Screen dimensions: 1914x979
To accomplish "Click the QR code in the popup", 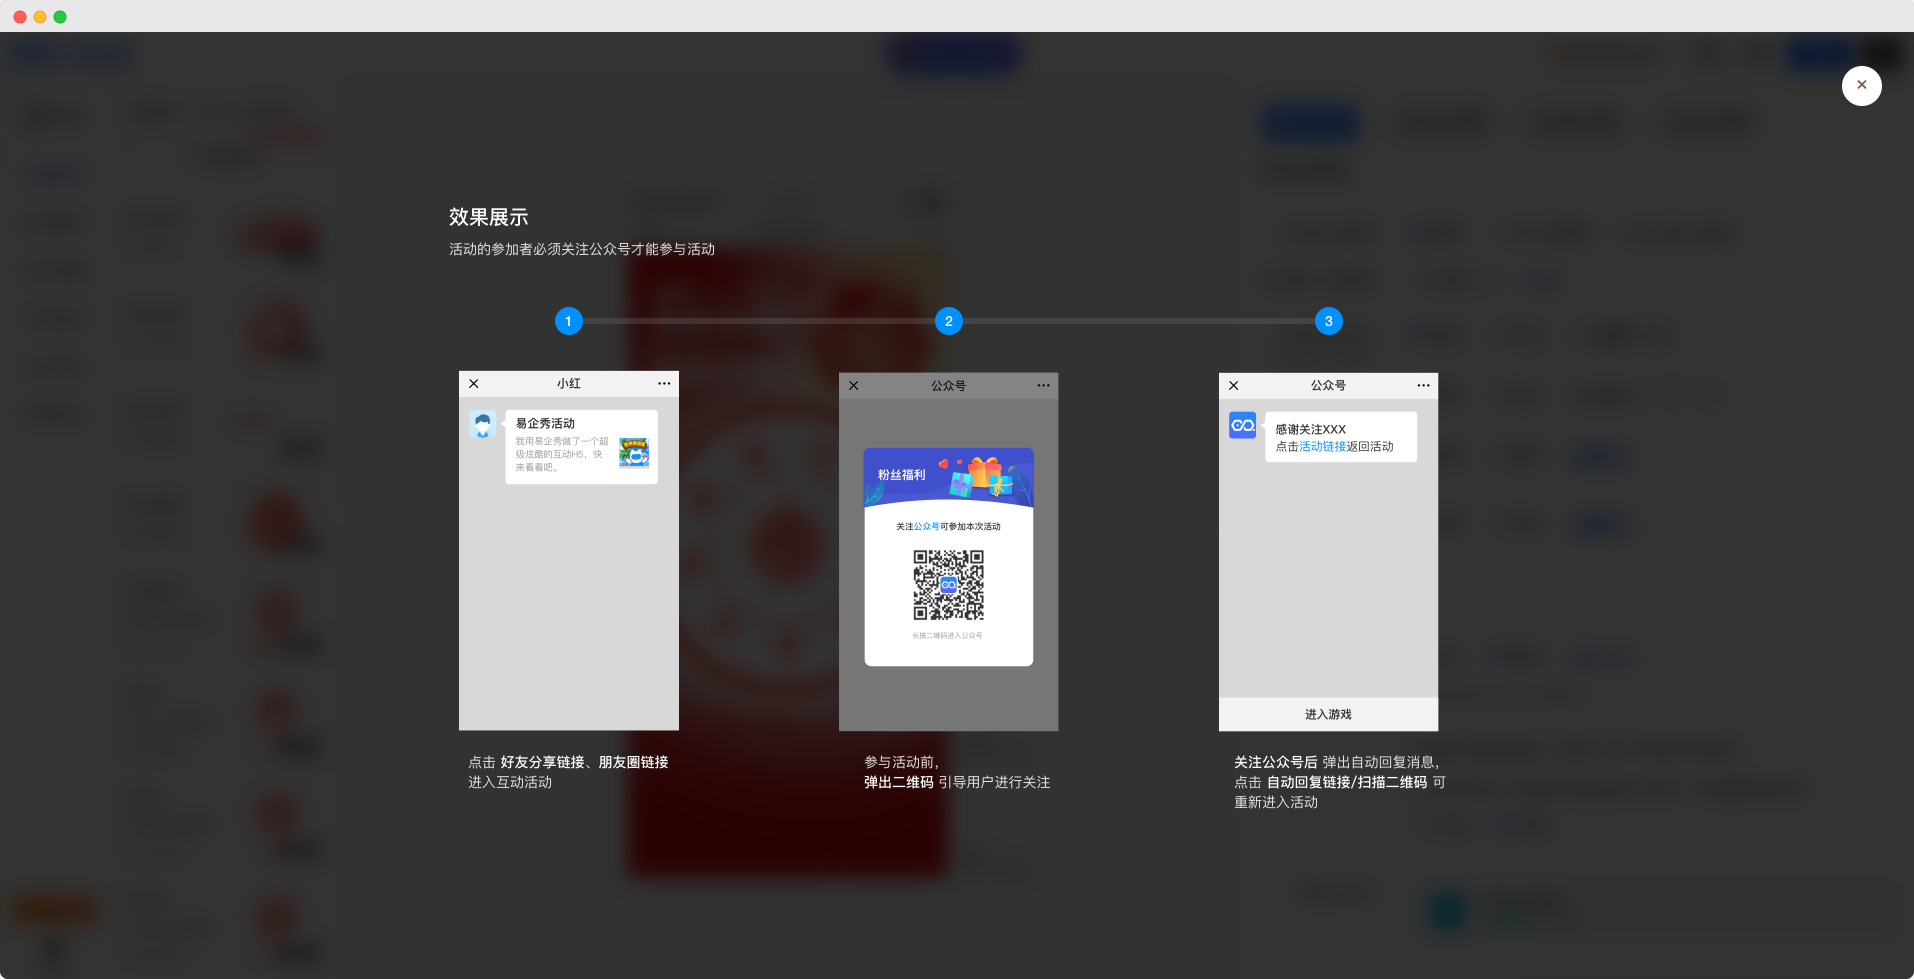I will (x=948, y=585).
